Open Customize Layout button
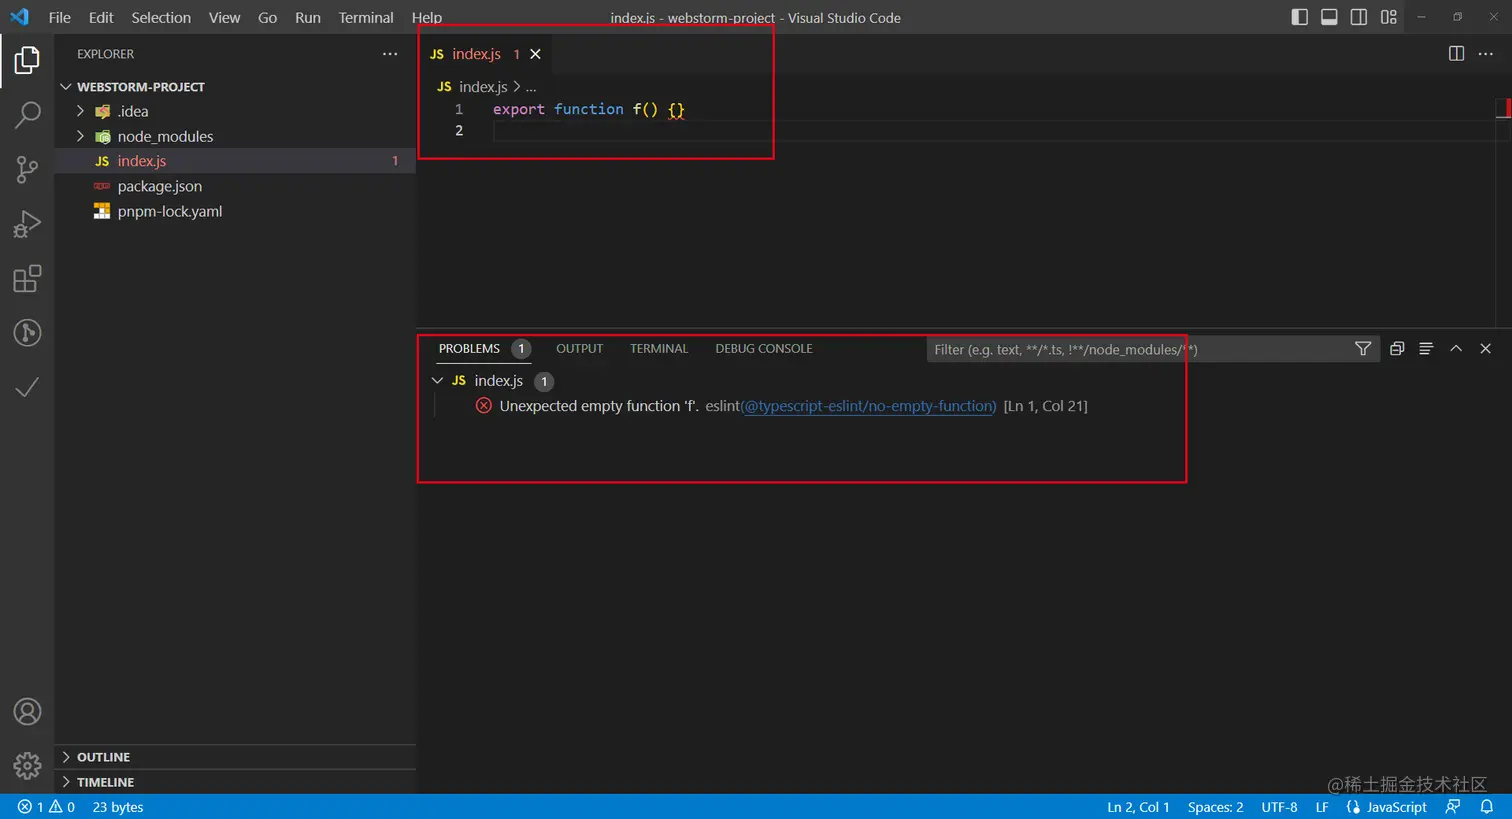The image size is (1512, 819). (1389, 17)
